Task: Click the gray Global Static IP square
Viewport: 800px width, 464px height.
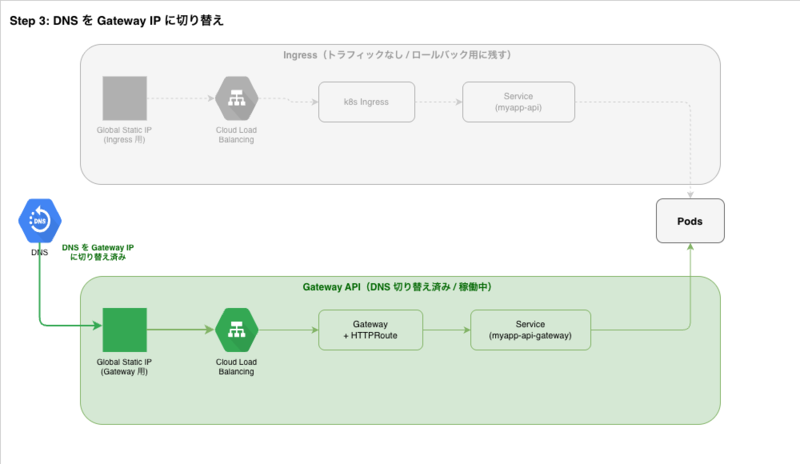Action: pos(124,98)
